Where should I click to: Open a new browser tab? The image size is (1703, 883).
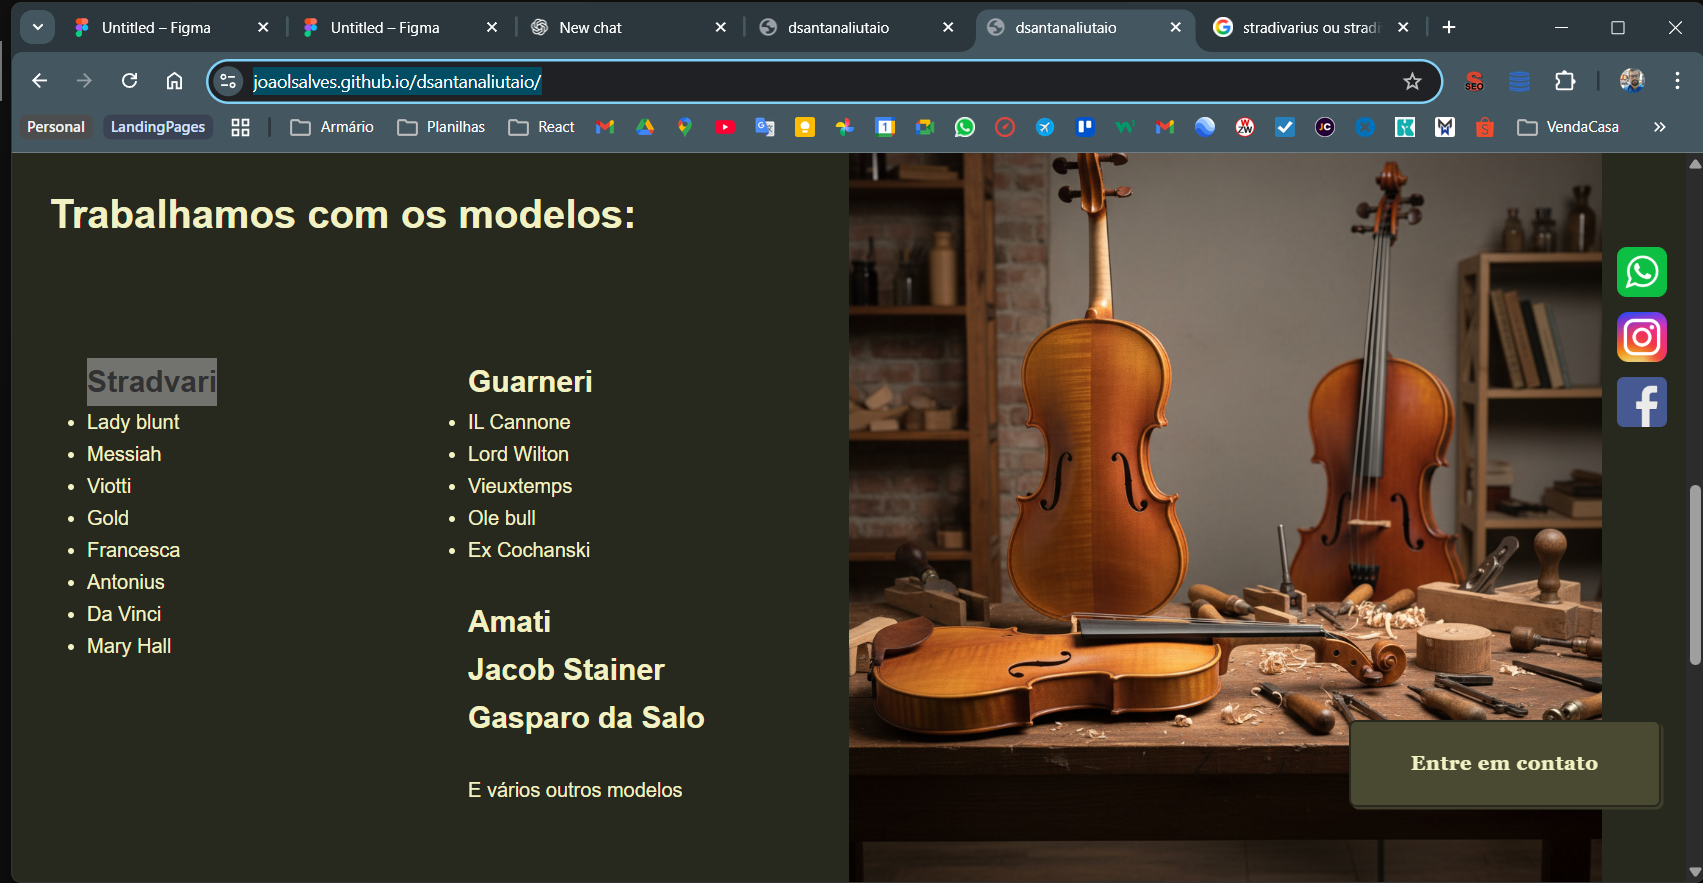1449,27
